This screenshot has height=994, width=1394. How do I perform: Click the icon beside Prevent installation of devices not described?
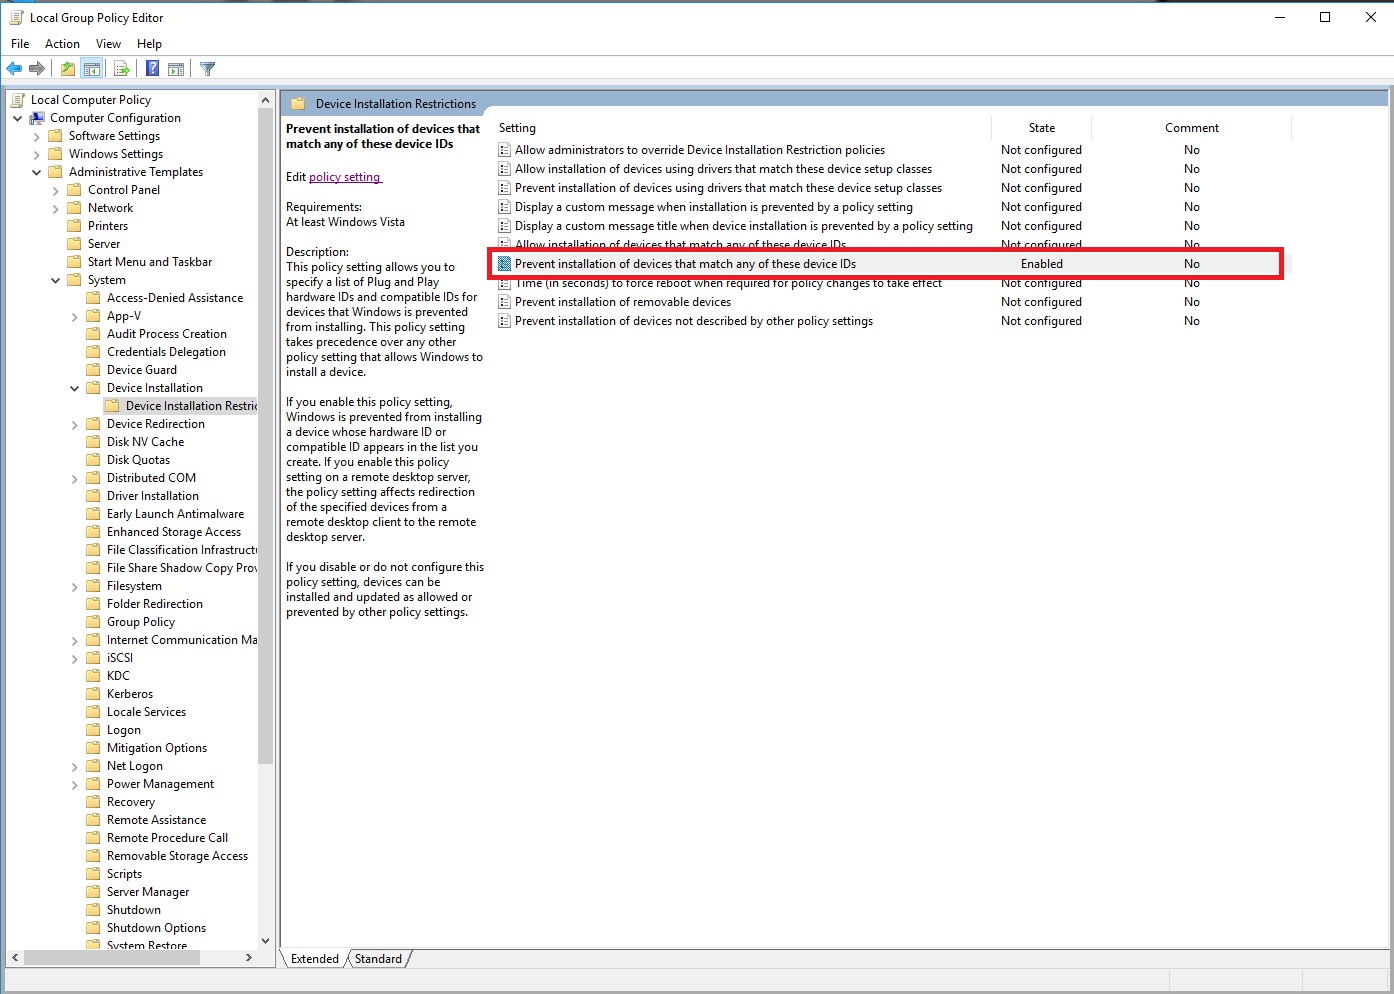[x=505, y=321]
